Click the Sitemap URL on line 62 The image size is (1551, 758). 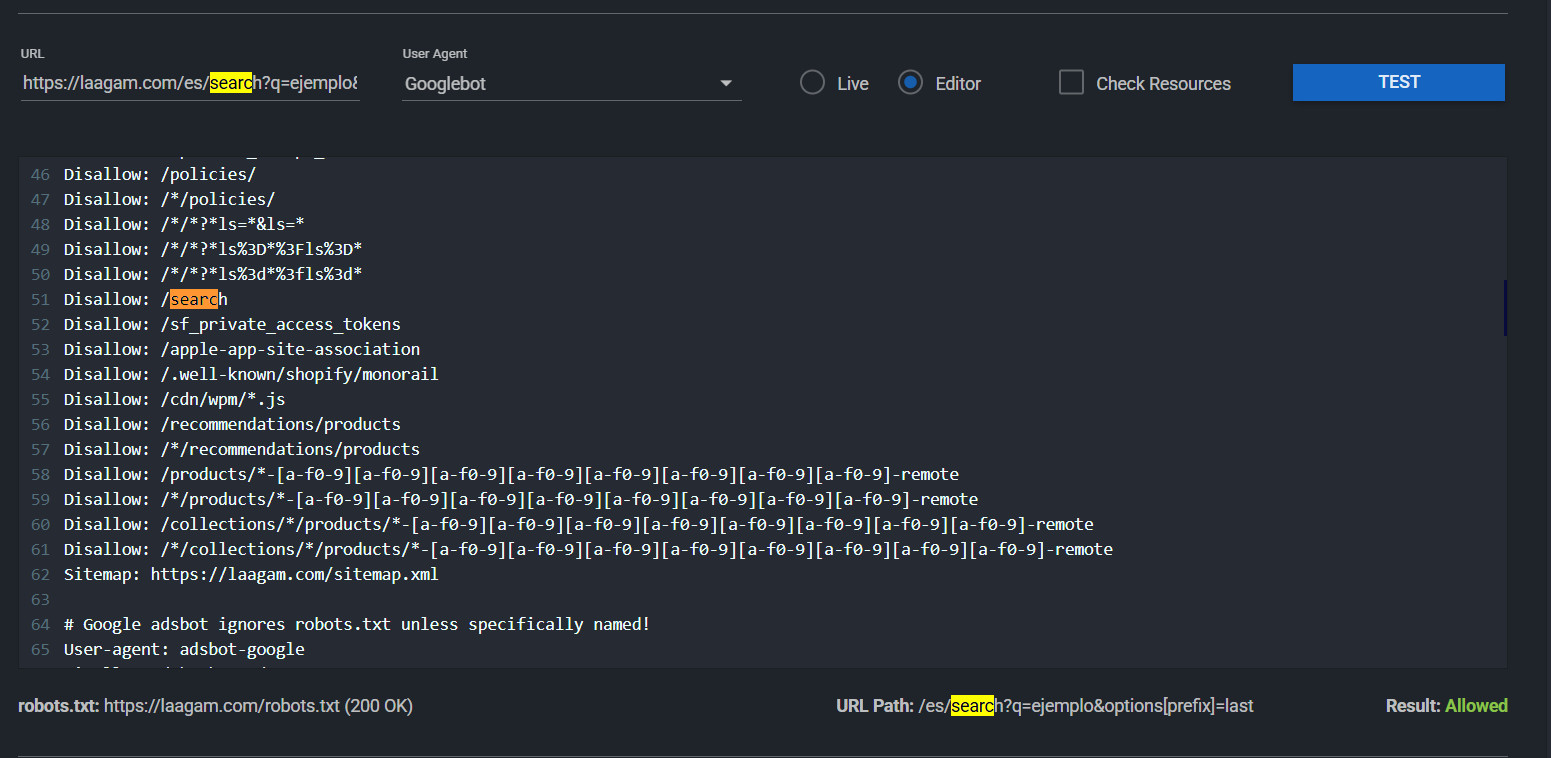(294, 574)
